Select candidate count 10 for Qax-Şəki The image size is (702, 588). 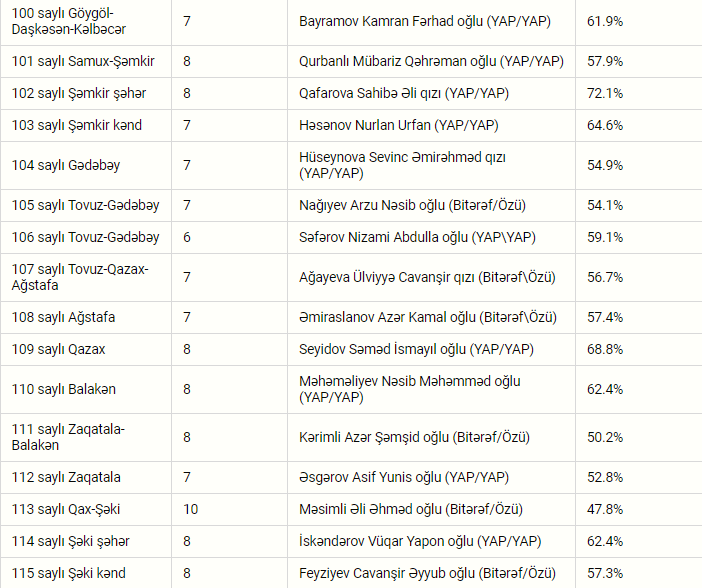(190, 509)
